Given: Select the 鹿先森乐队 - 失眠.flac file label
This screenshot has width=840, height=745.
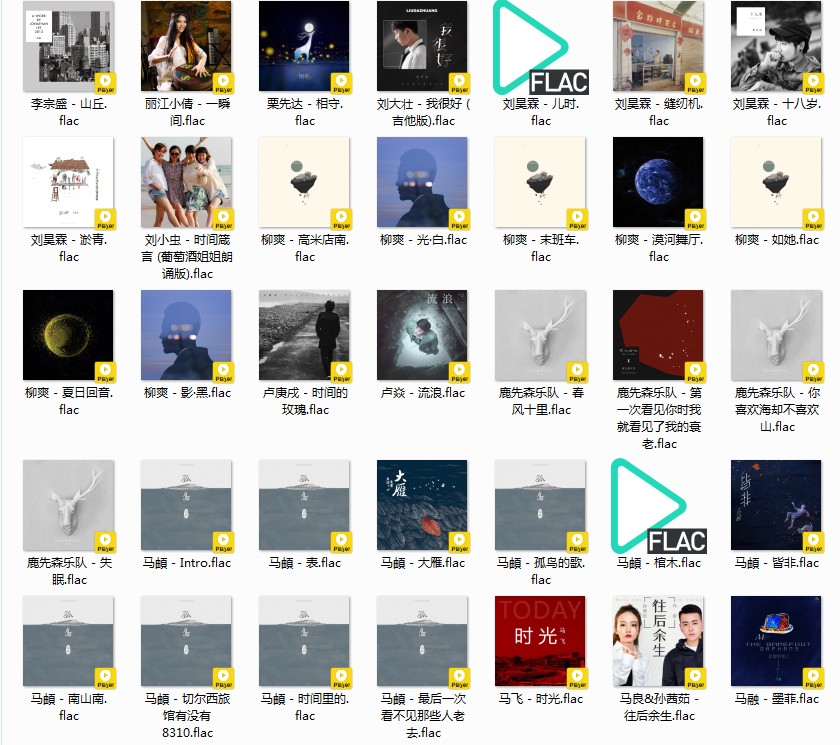Looking at the screenshot, I should (x=68, y=571).
